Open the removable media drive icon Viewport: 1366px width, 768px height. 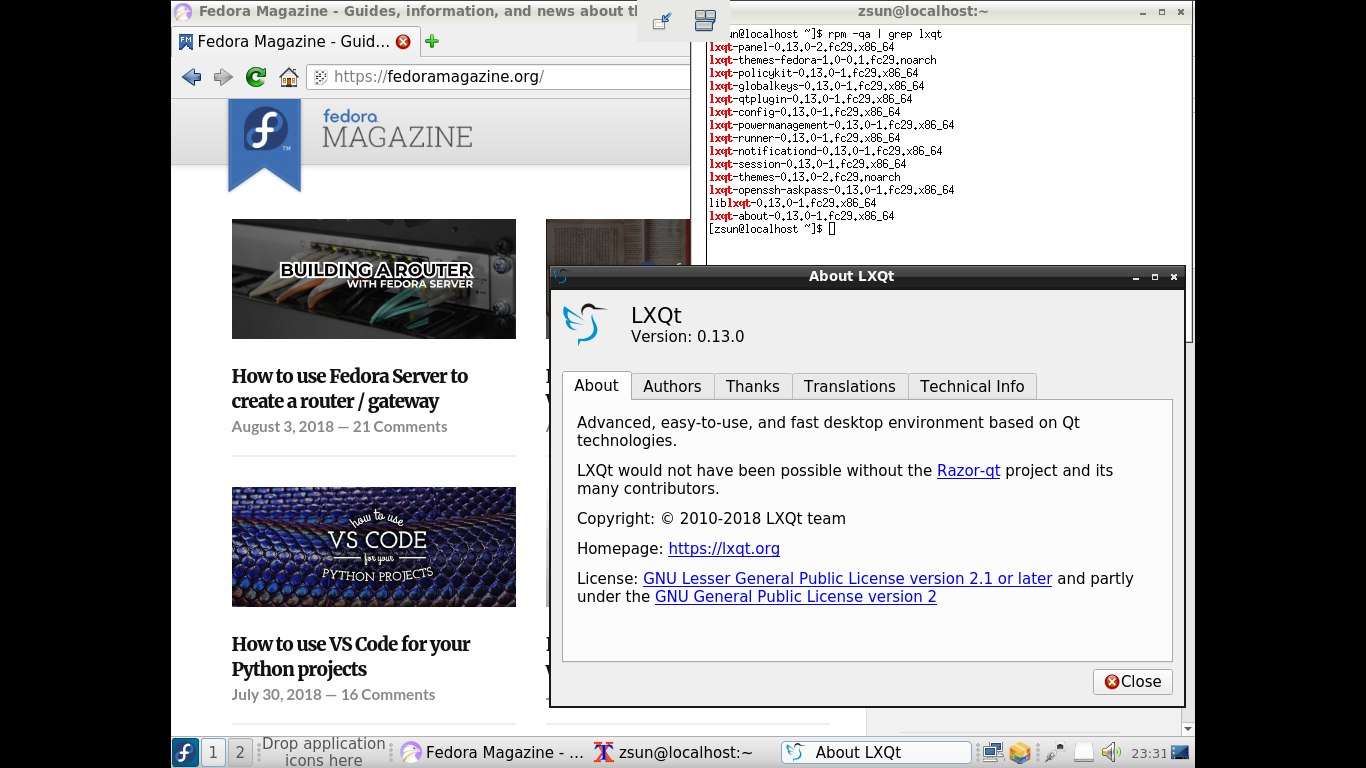1083,752
